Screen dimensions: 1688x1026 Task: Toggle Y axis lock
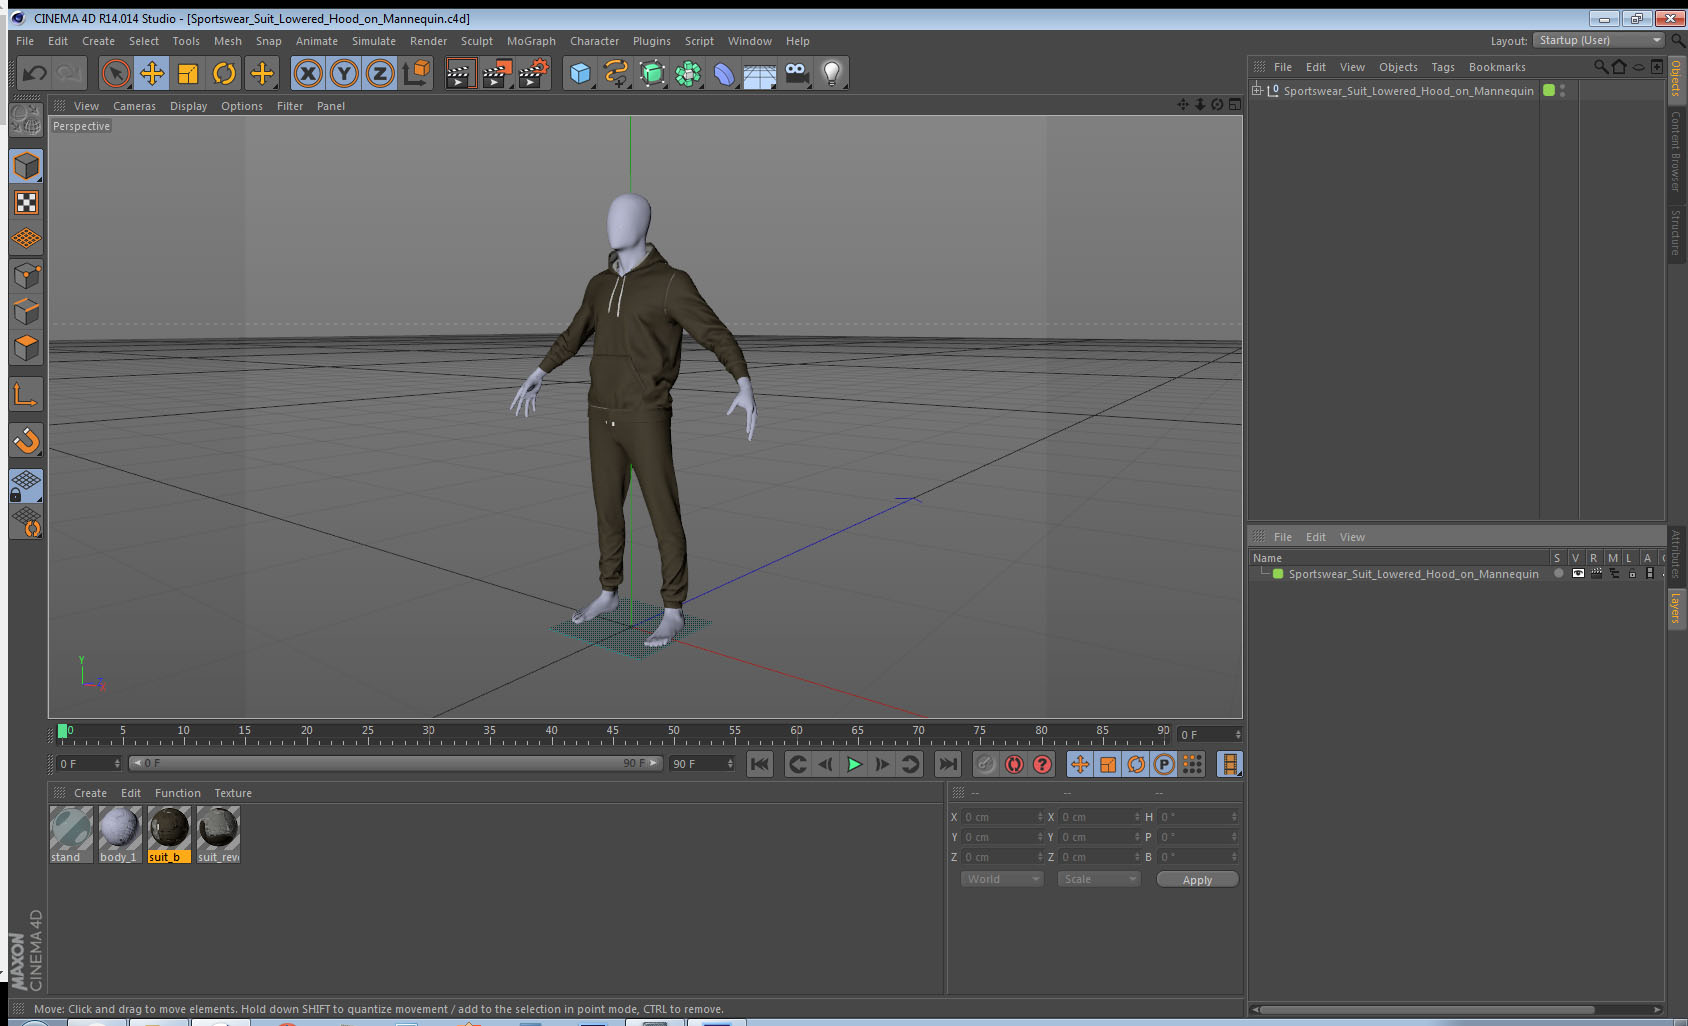tap(344, 73)
